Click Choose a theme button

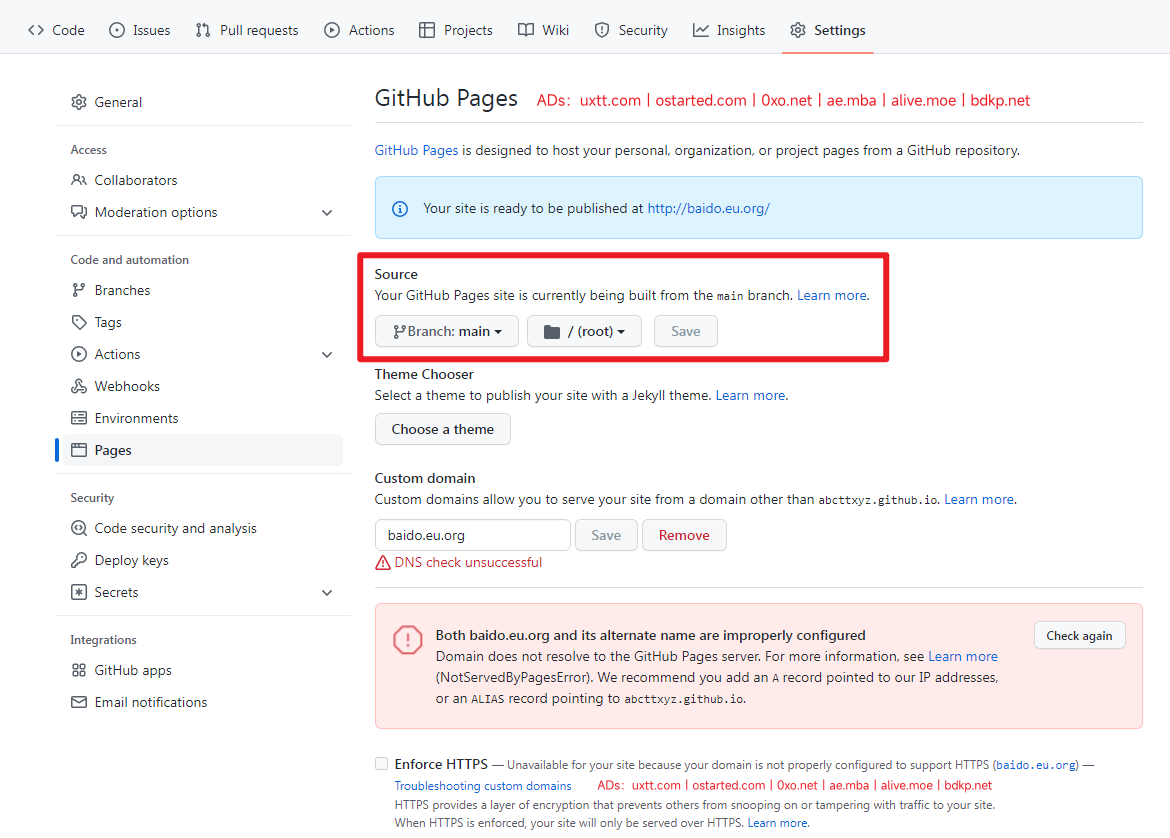(x=442, y=429)
